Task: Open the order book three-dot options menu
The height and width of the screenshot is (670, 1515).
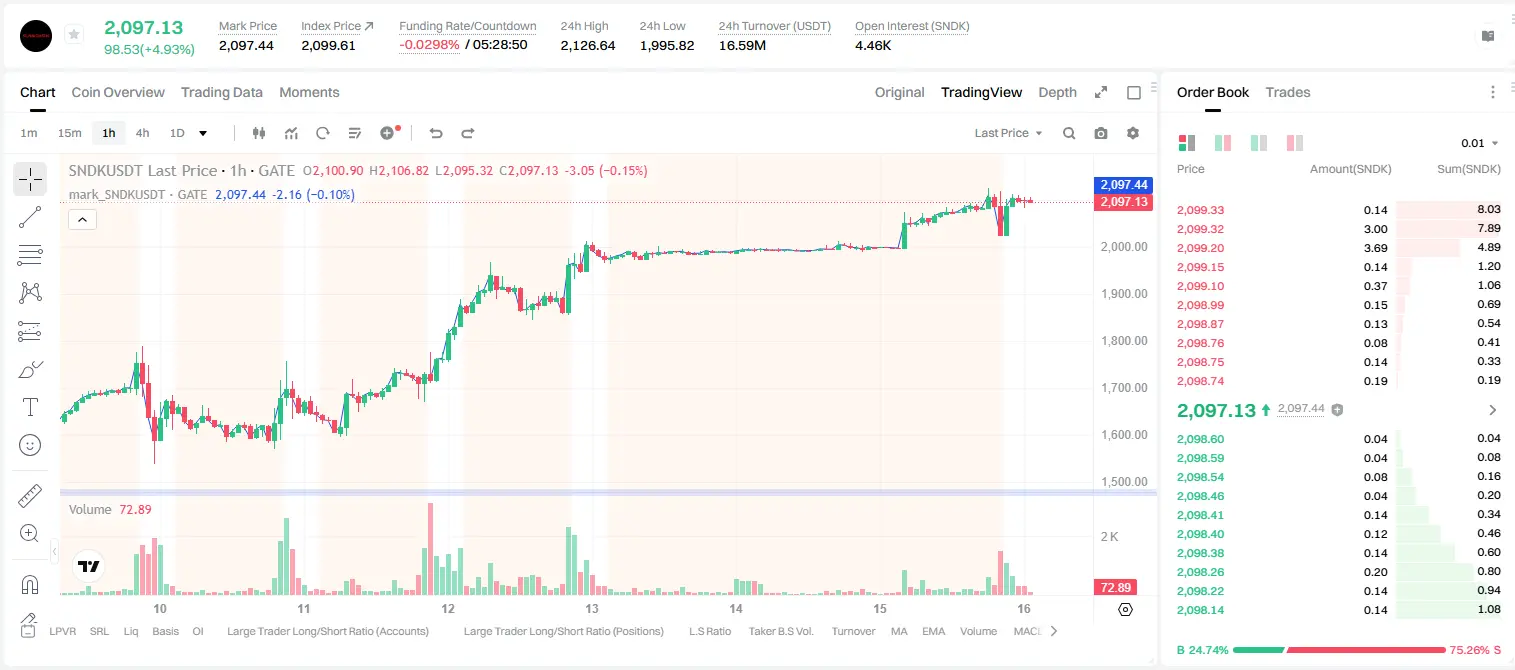Action: pyautogui.click(x=1493, y=92)
